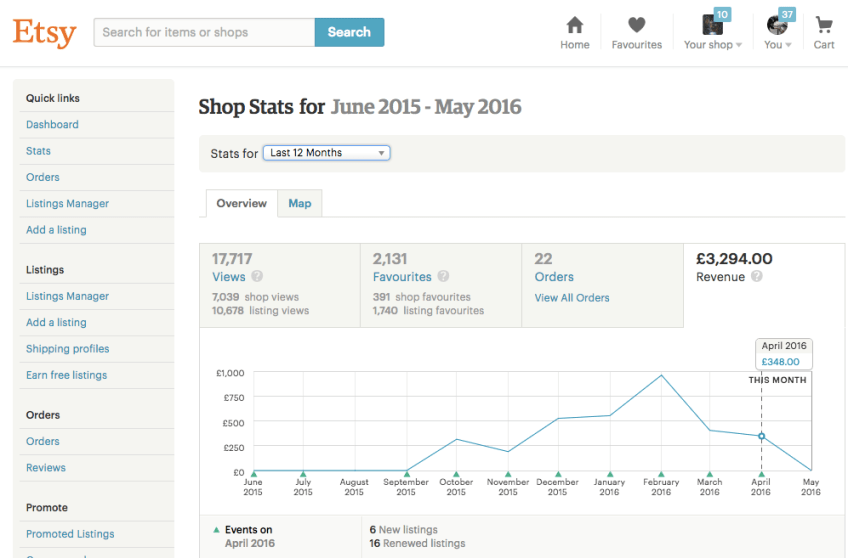Click October 2015 event triangle marker
848x558 pixels.
click(456, 474)
